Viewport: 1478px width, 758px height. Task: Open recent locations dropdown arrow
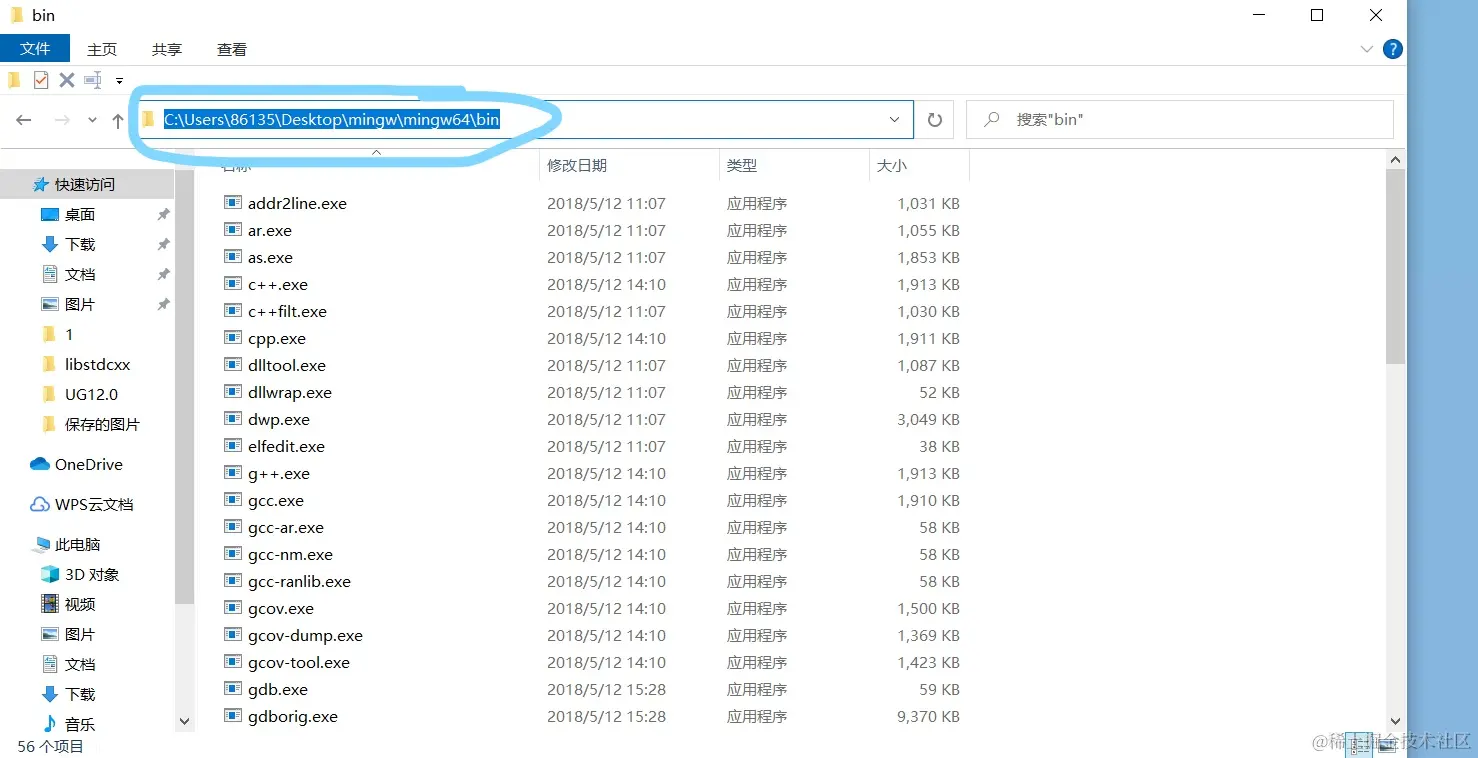pos(92,120)
